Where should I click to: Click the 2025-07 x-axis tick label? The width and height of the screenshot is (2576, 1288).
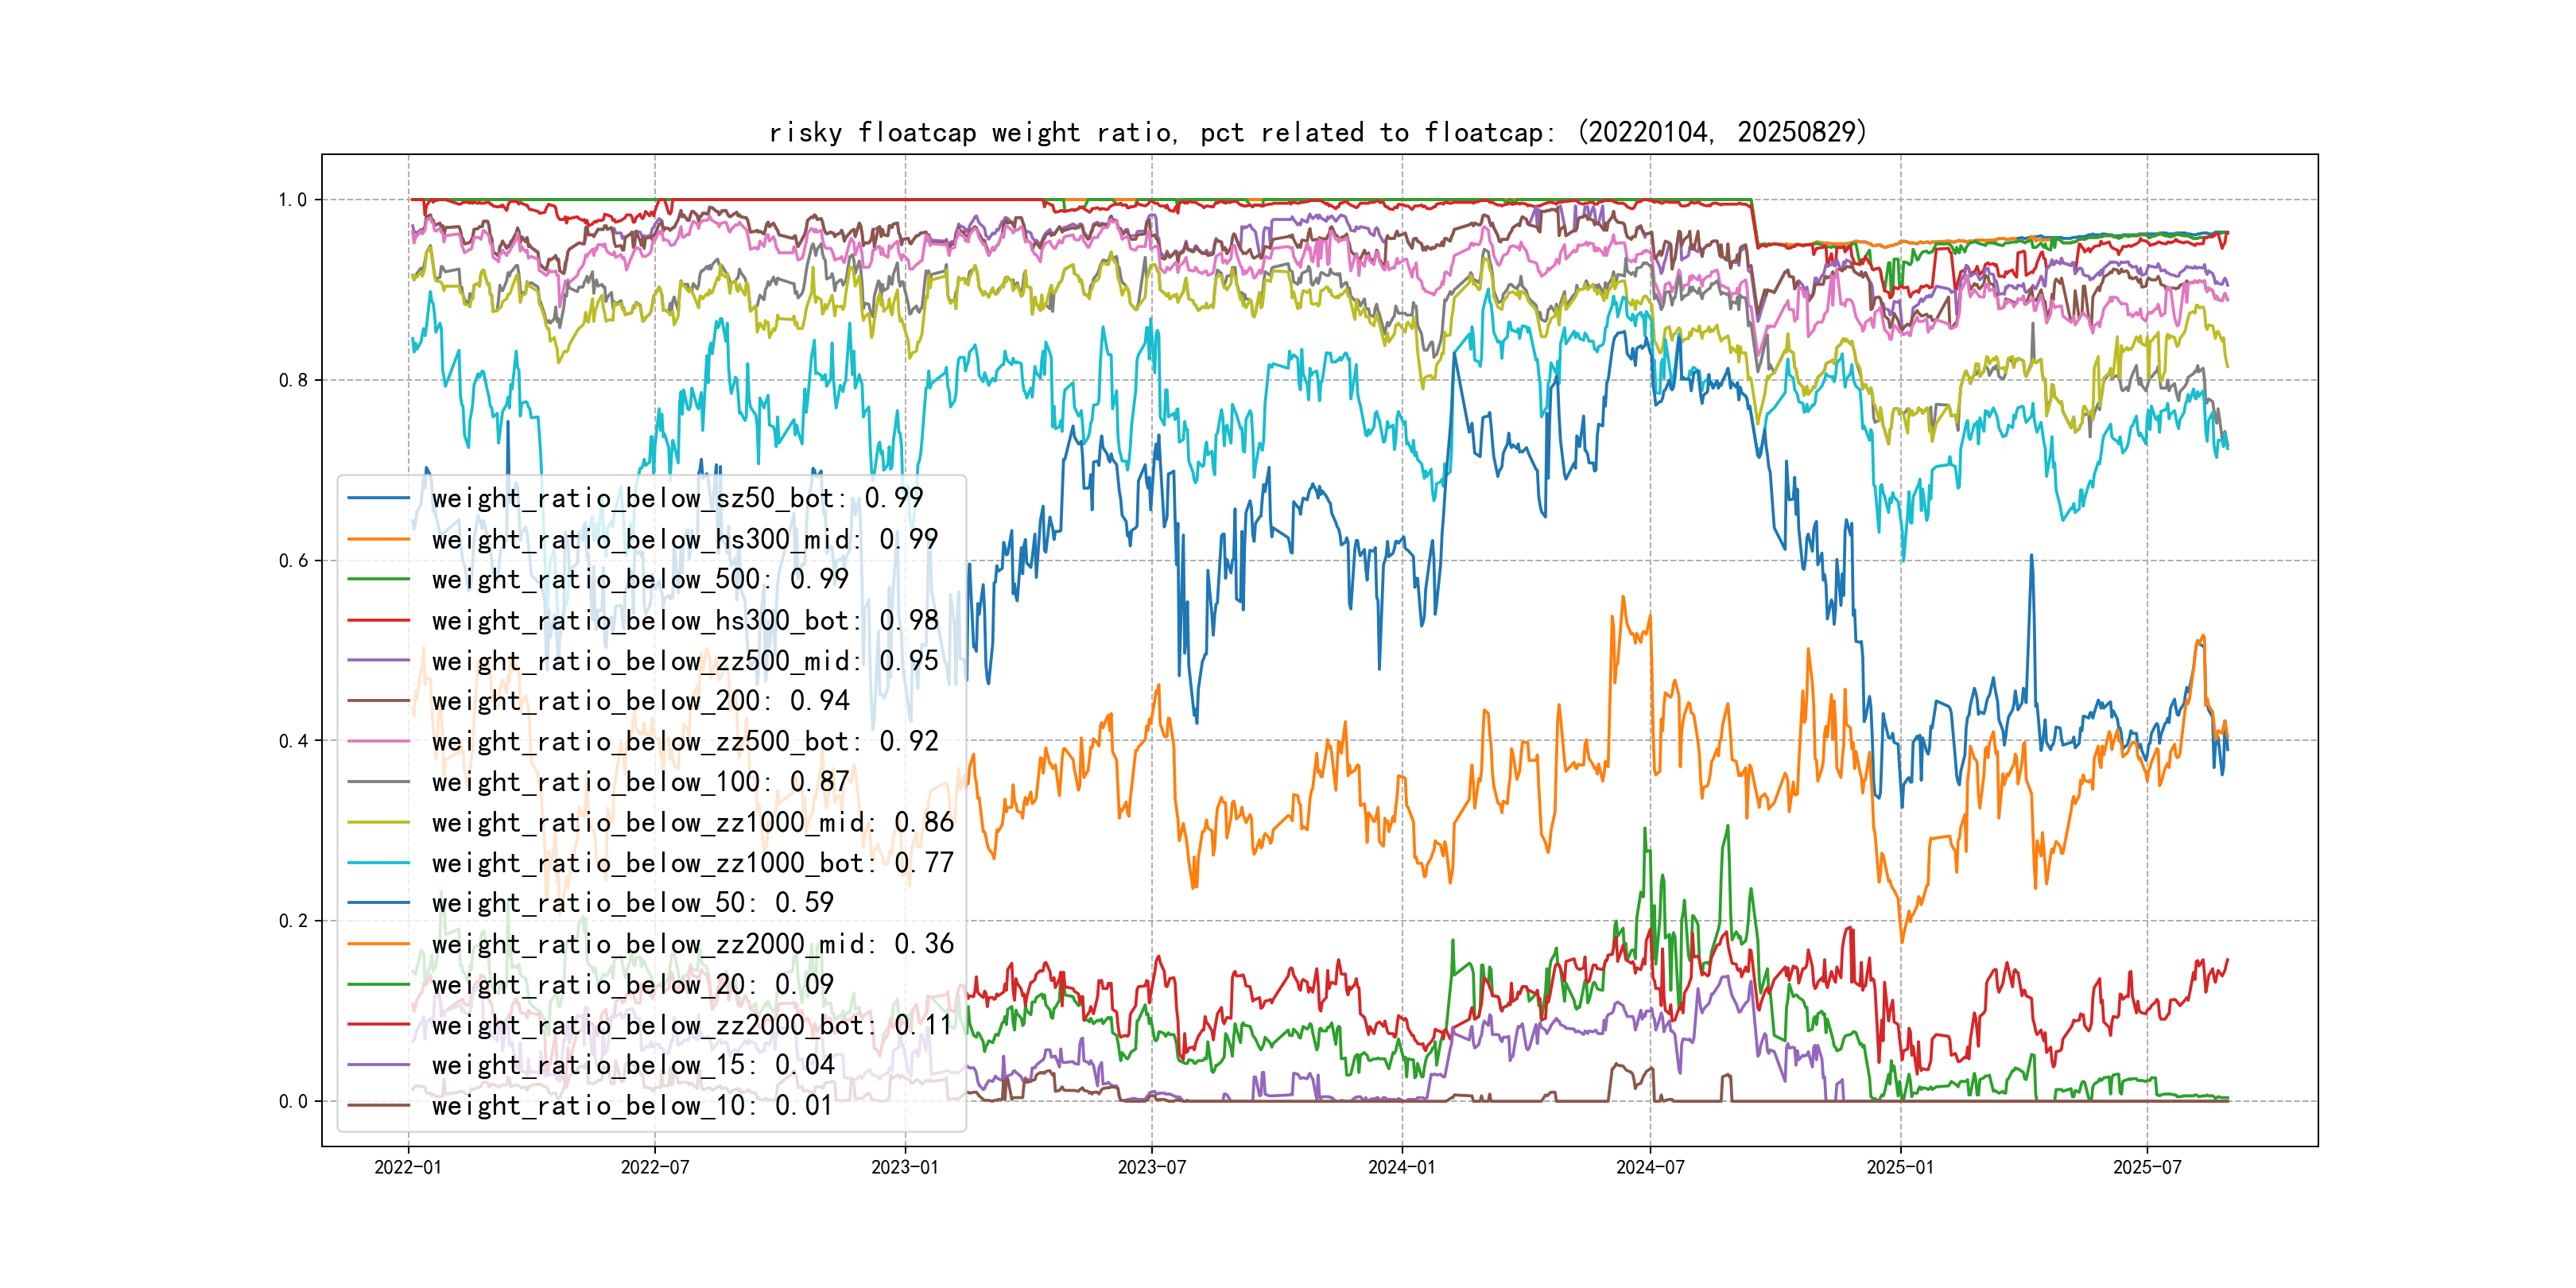[2147, 1167]
